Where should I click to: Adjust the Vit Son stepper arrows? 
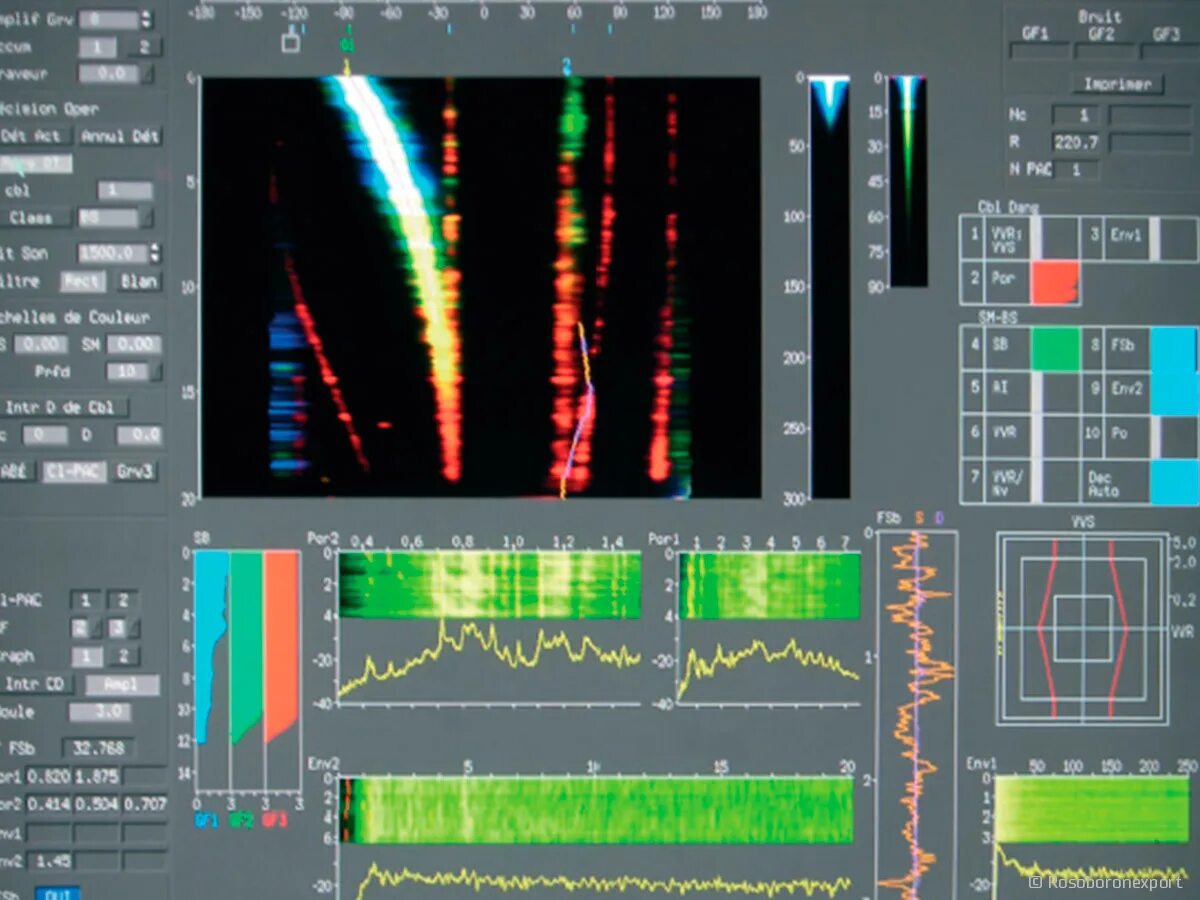click(154, 253)
